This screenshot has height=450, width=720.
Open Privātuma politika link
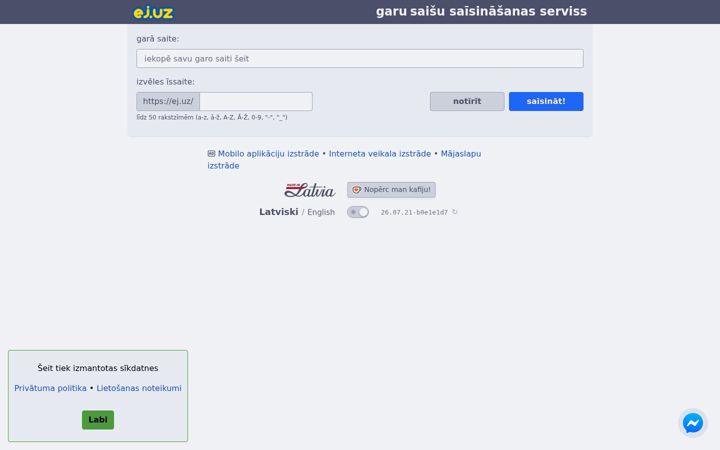[50, 388]
